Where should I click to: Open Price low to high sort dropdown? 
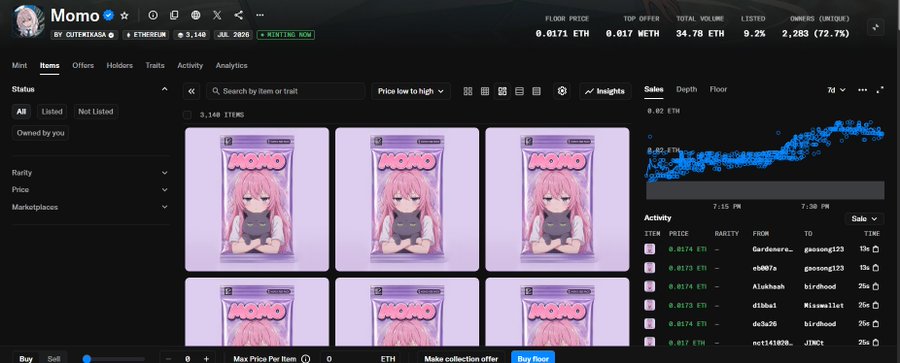(411, 91)
